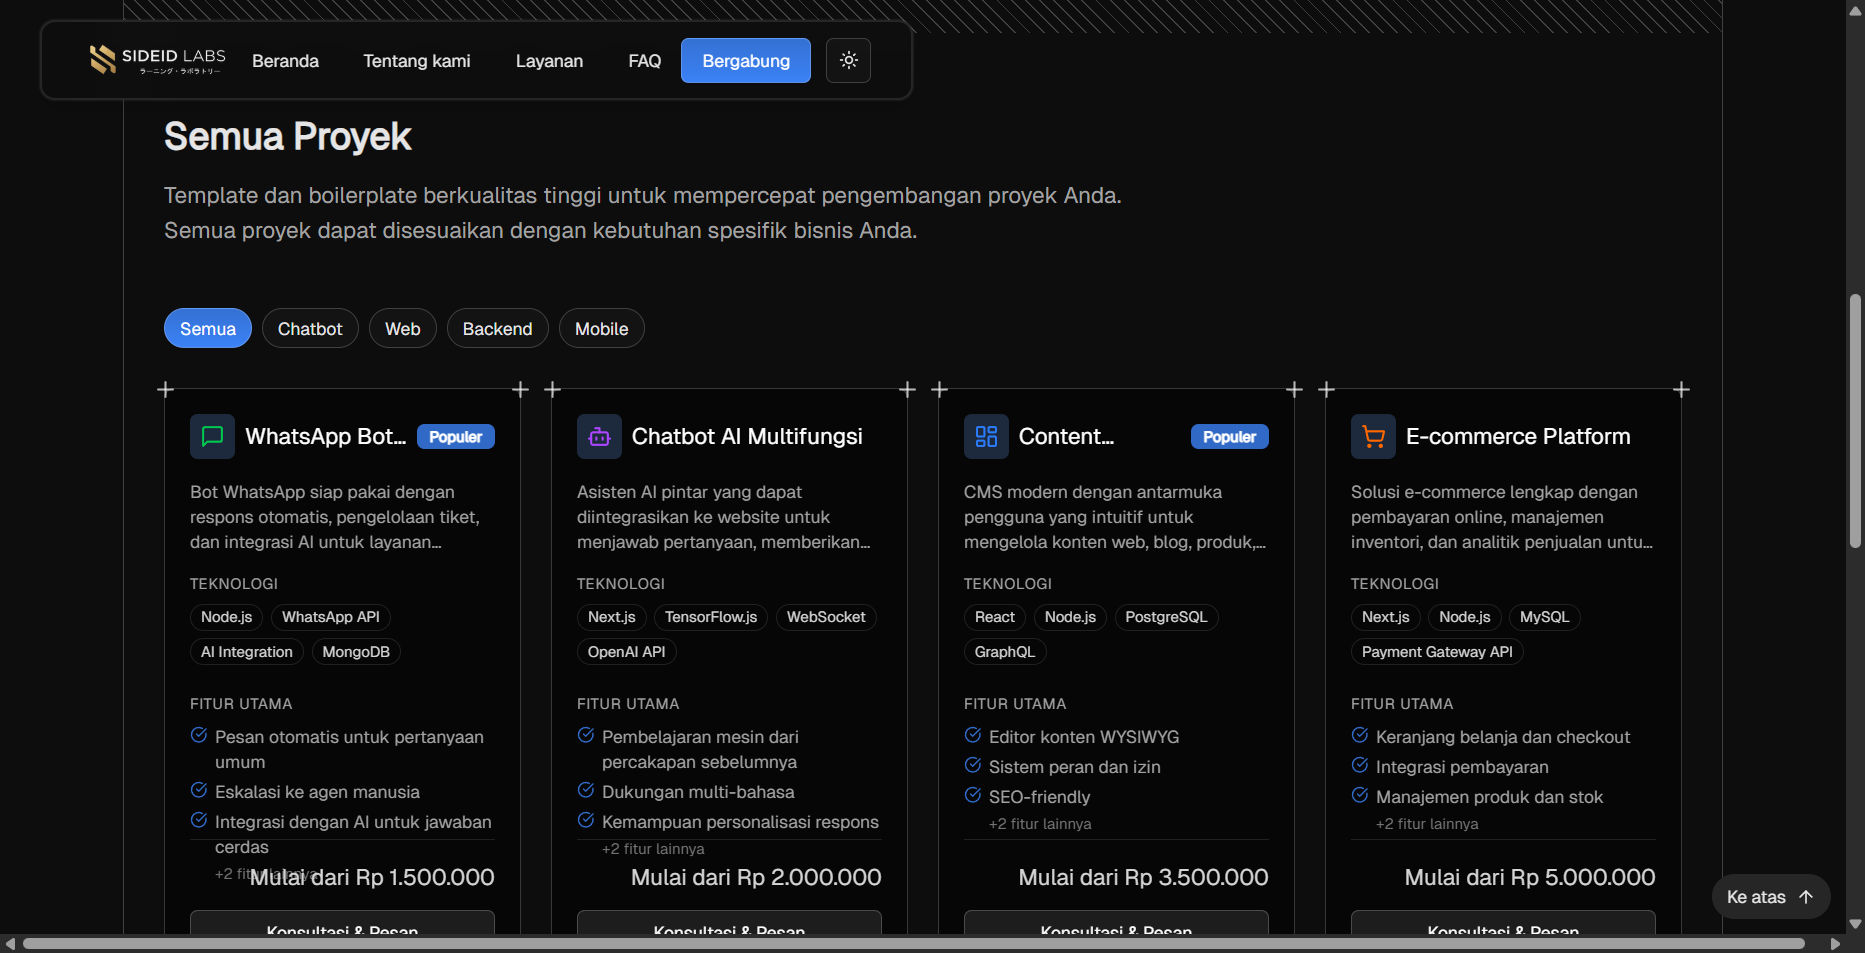Click the vertical scrollbar thumb
This screenshot has height=953, width=1865.
pos(1856,420)
